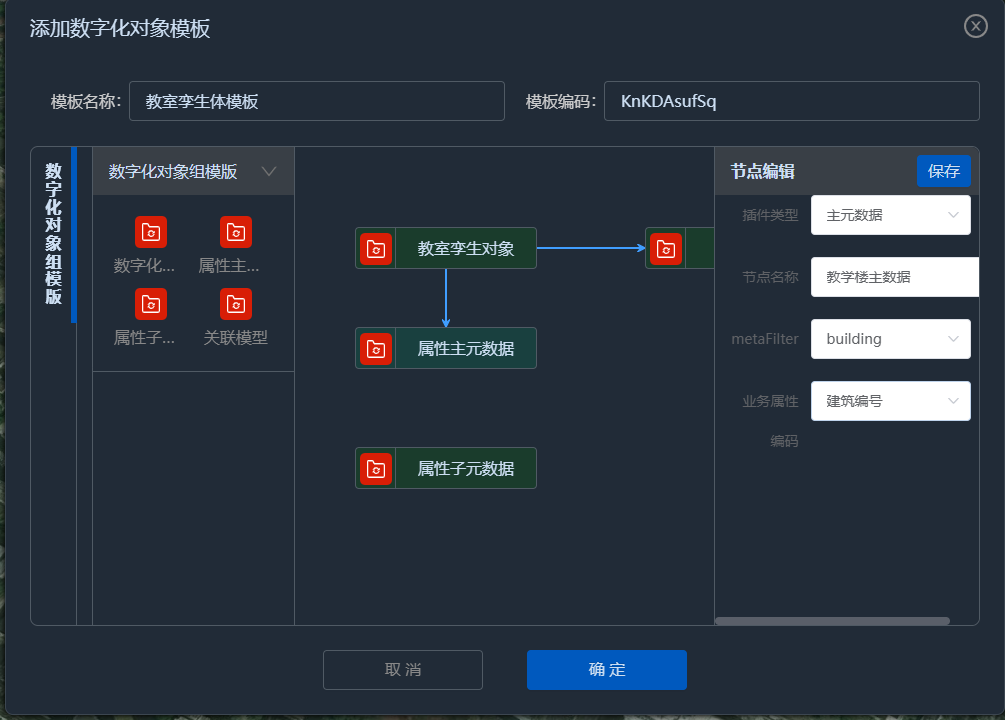Click the horizontal scrollbar in node editor
The width and height of the screenshot is (1005, 720).
(832, 621)
